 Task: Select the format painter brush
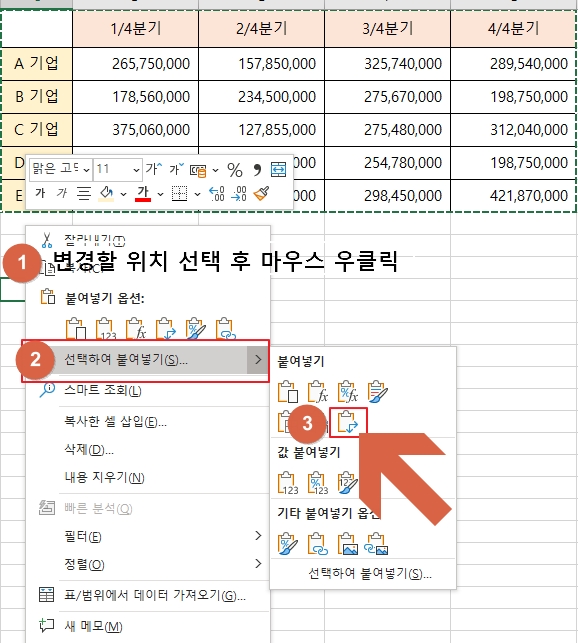[x=261, y=193]
